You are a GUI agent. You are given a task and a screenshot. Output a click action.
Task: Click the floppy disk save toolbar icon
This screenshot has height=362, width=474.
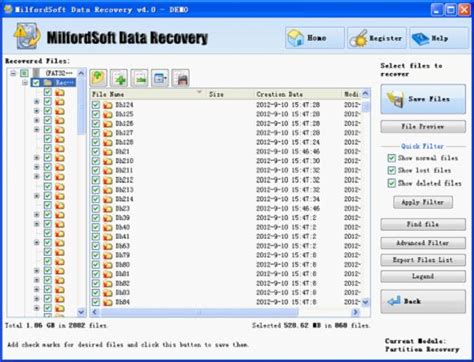(x=181, y=78)
